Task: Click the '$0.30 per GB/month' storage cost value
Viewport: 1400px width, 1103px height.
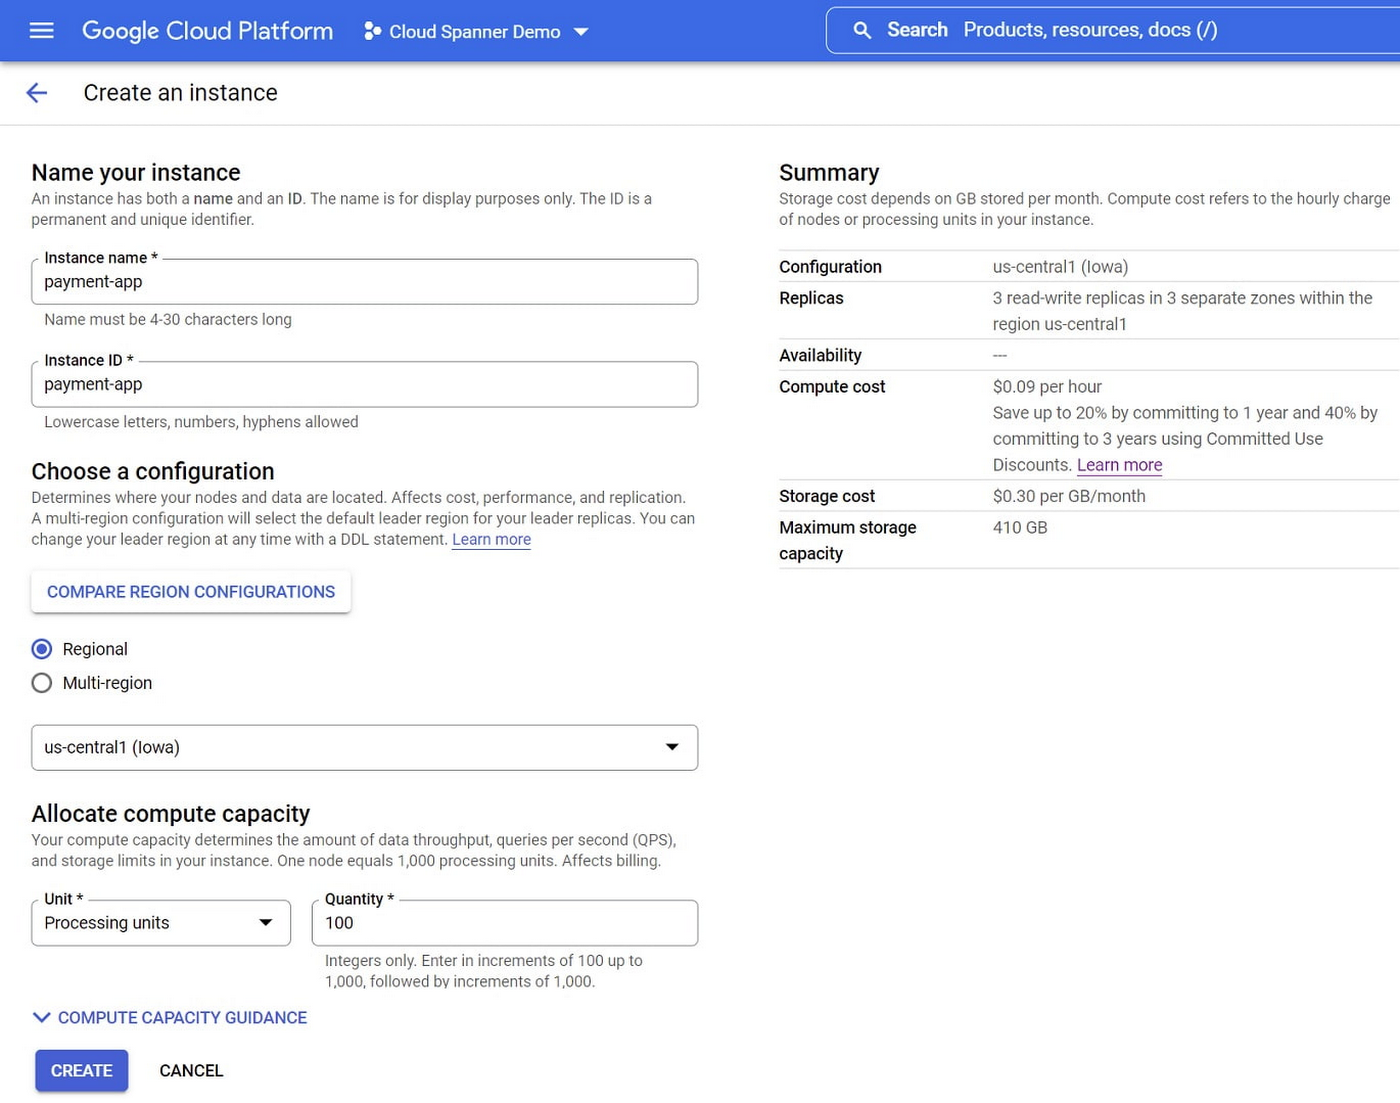Action: click(x=1069, y=496)
